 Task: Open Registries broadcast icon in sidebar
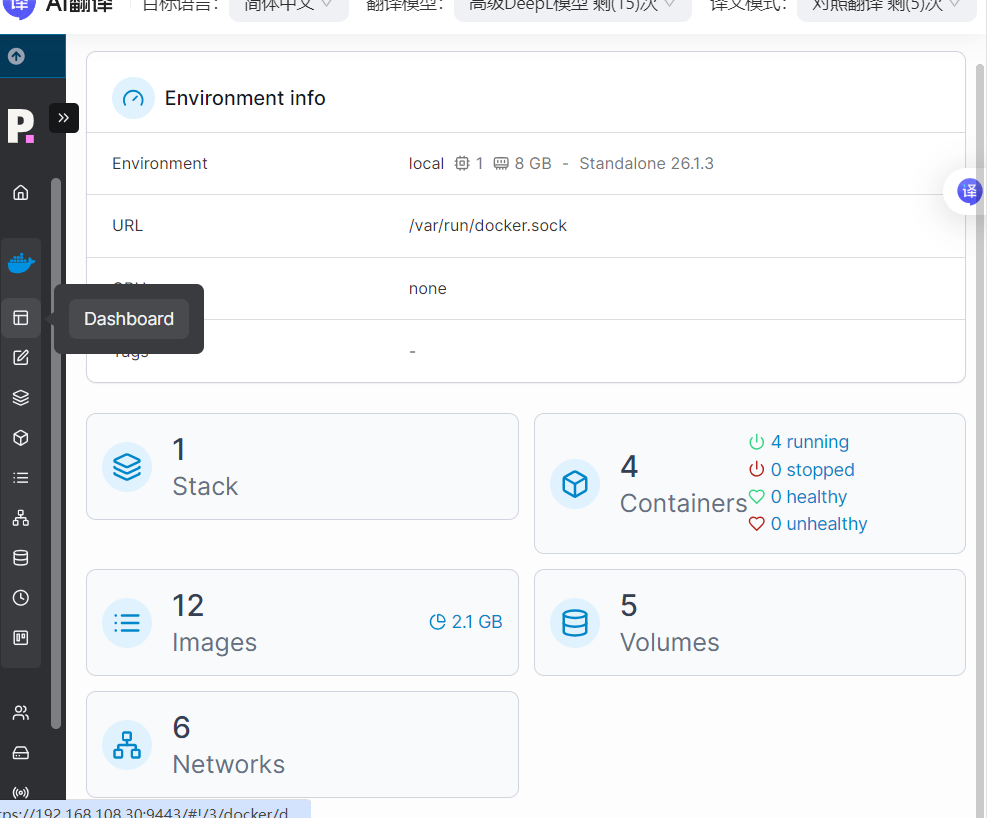tap(21, 793)
